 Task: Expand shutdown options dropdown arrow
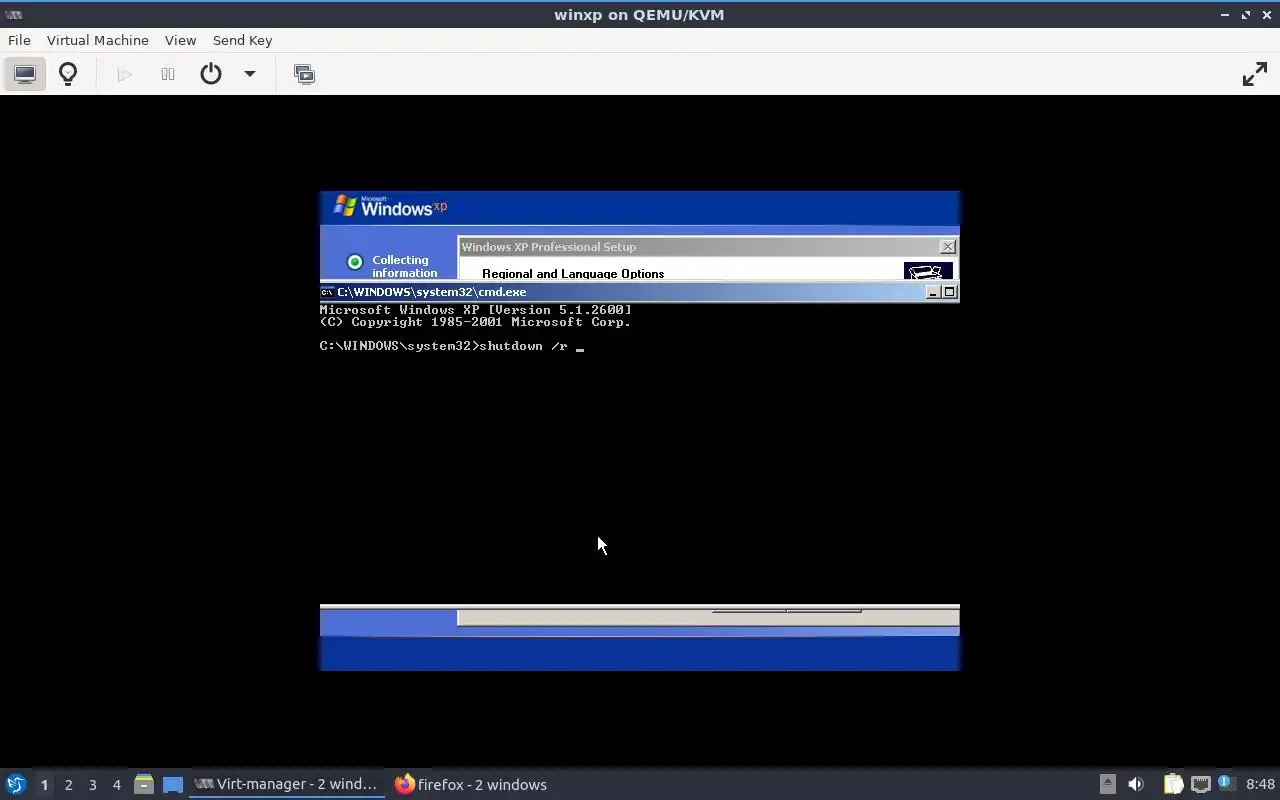coord(250,74)
